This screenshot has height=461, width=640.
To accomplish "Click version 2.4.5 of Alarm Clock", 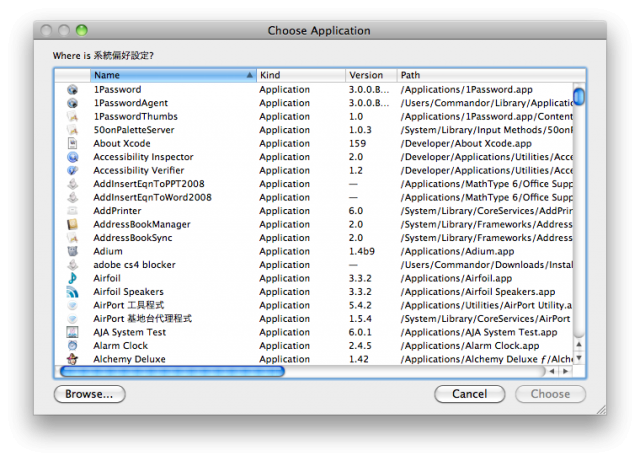I will (360, 345).
